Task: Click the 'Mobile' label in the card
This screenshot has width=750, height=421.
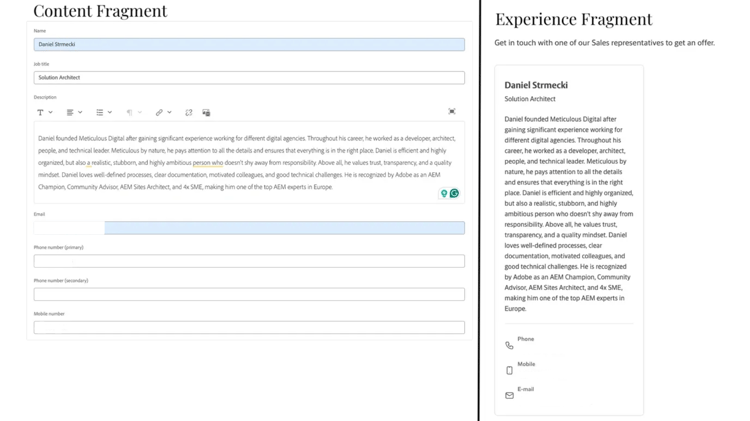Action: click(526, 364)
